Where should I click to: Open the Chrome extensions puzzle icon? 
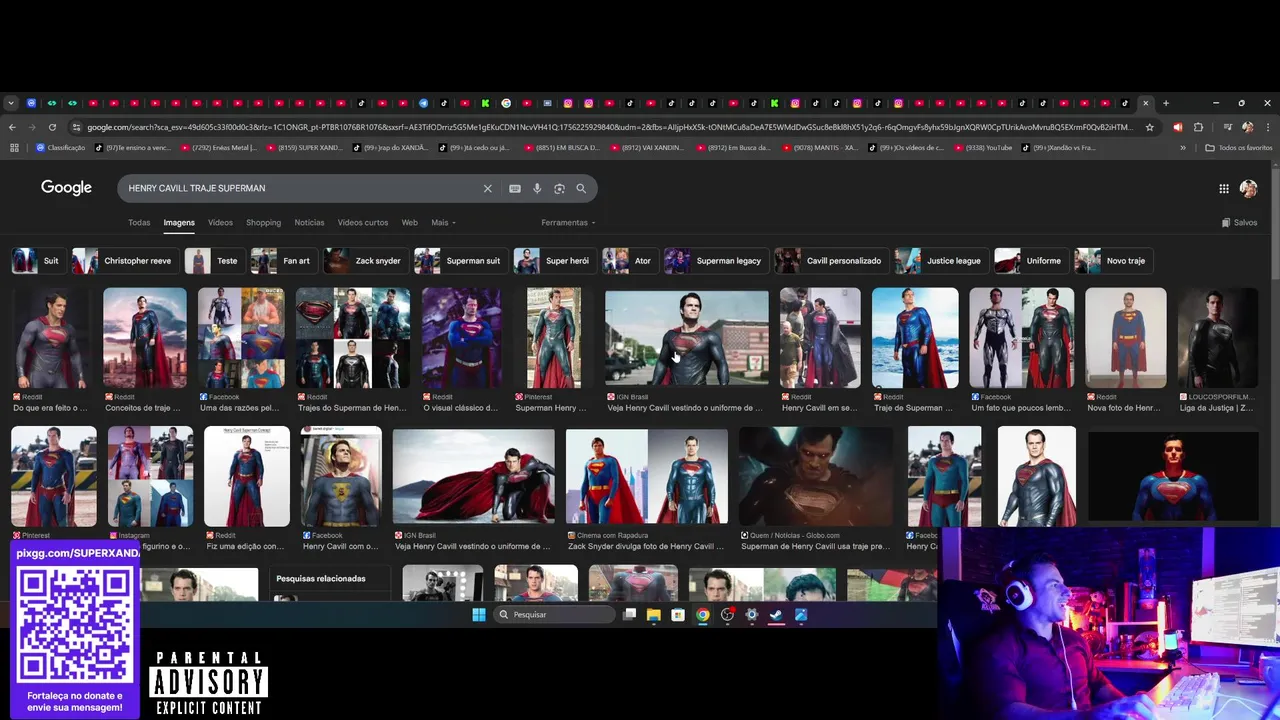tap(1198, 127)
